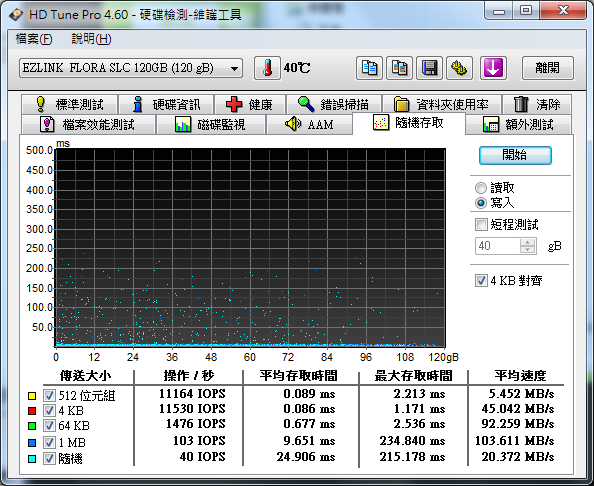The image size is (594, 486).
Task: Copy results text to clipboard icon
Action: point(369,68)
